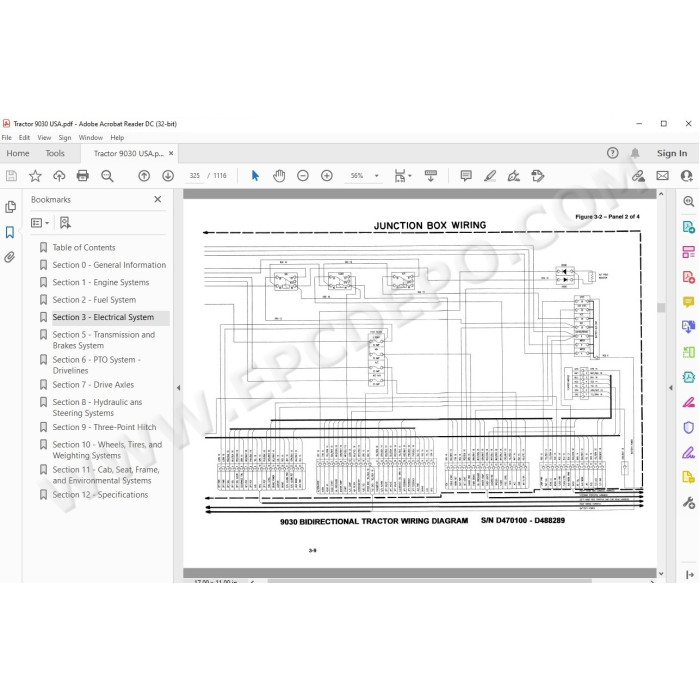The height and width of the screenshot is (700, 700).
Task: Click the Save file icon
Action: tap(11, 176)
